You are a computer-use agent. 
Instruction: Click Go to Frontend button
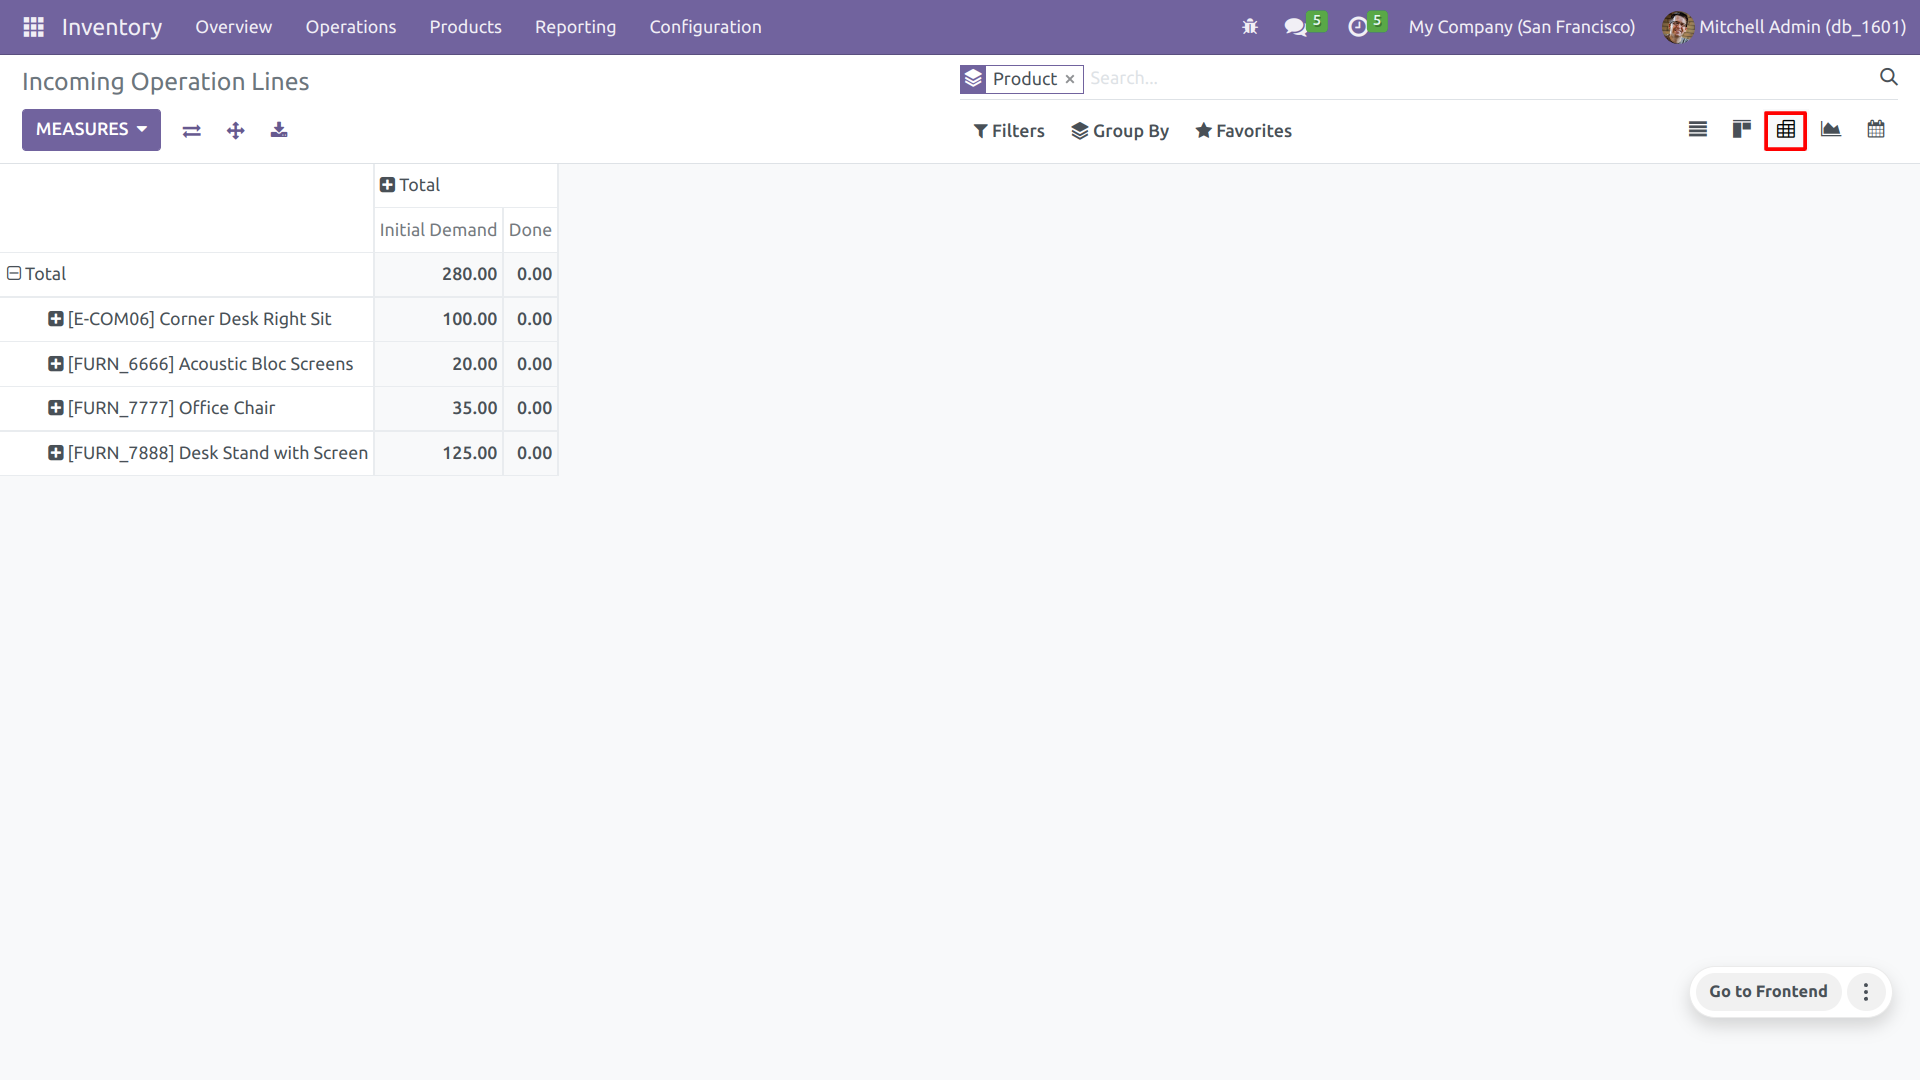click(x=1767, y=991)
